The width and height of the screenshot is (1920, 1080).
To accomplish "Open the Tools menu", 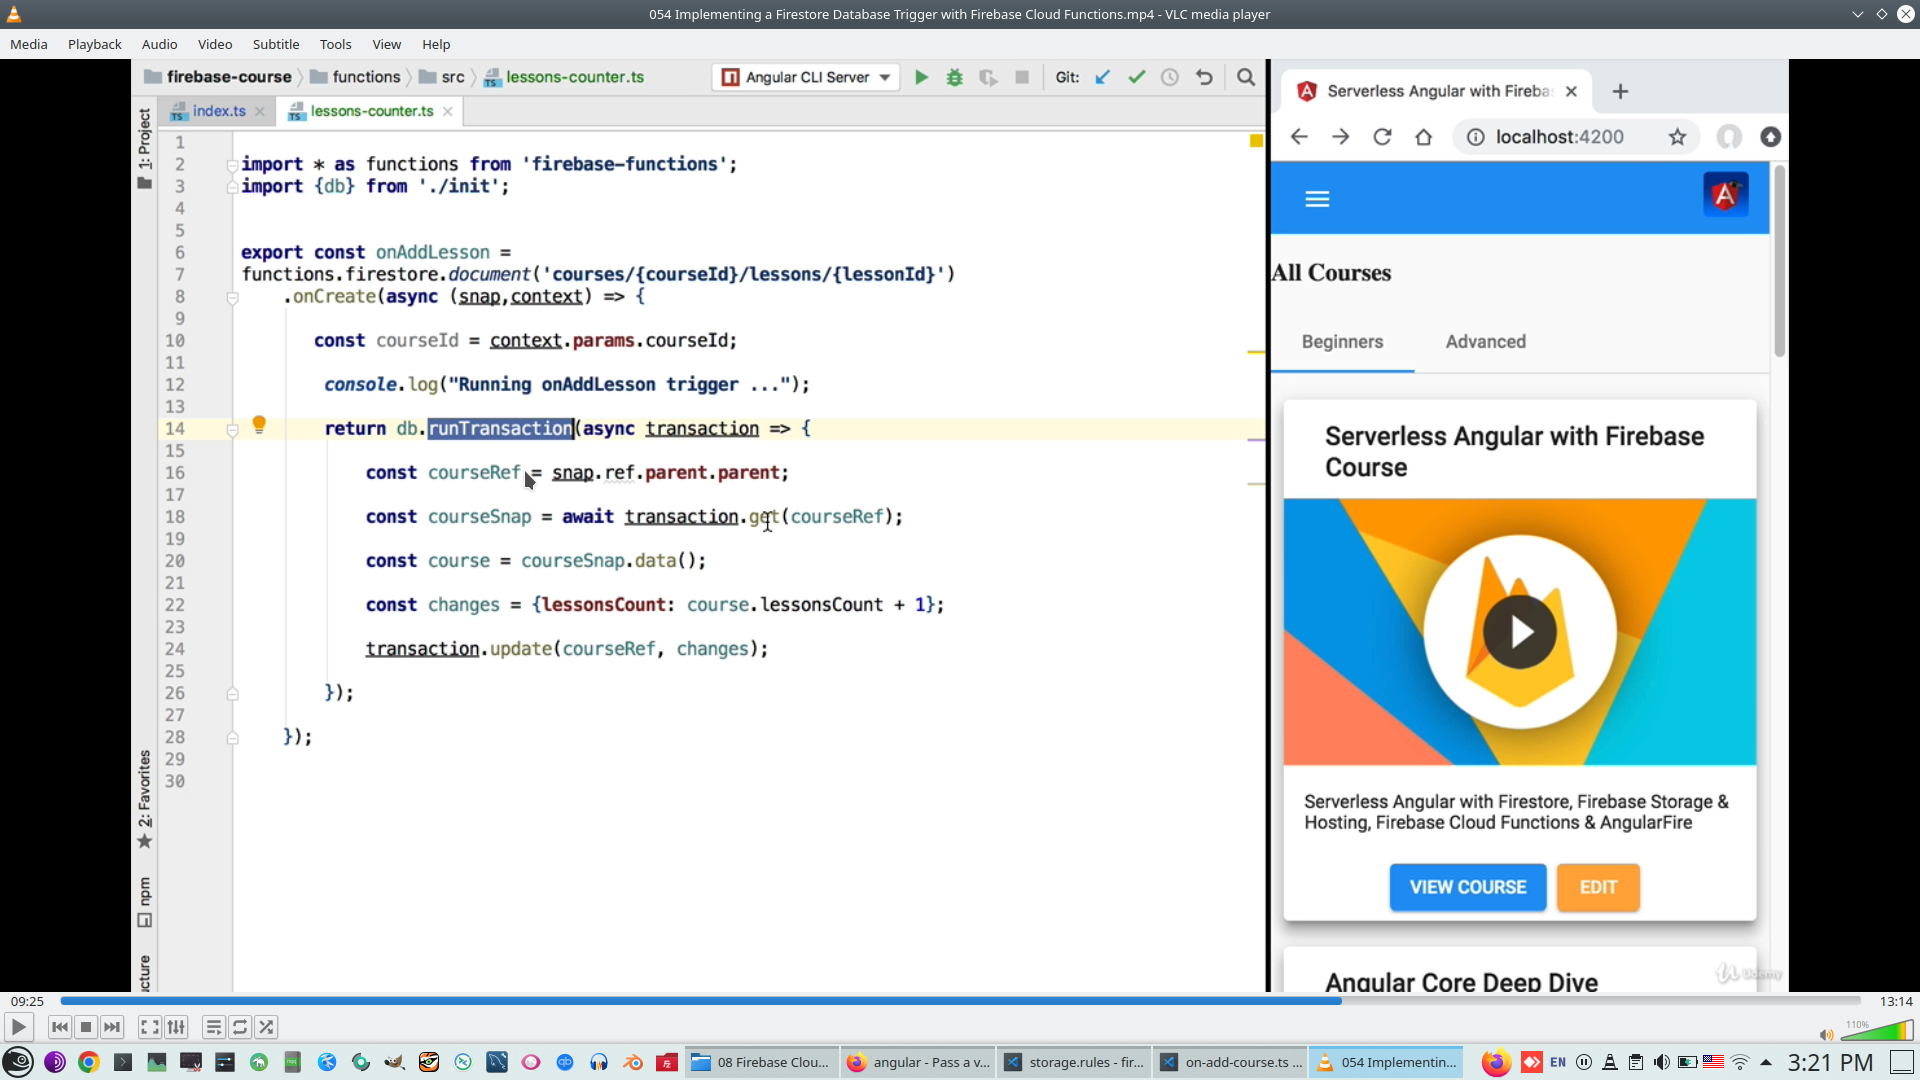I will click(335, 44).
